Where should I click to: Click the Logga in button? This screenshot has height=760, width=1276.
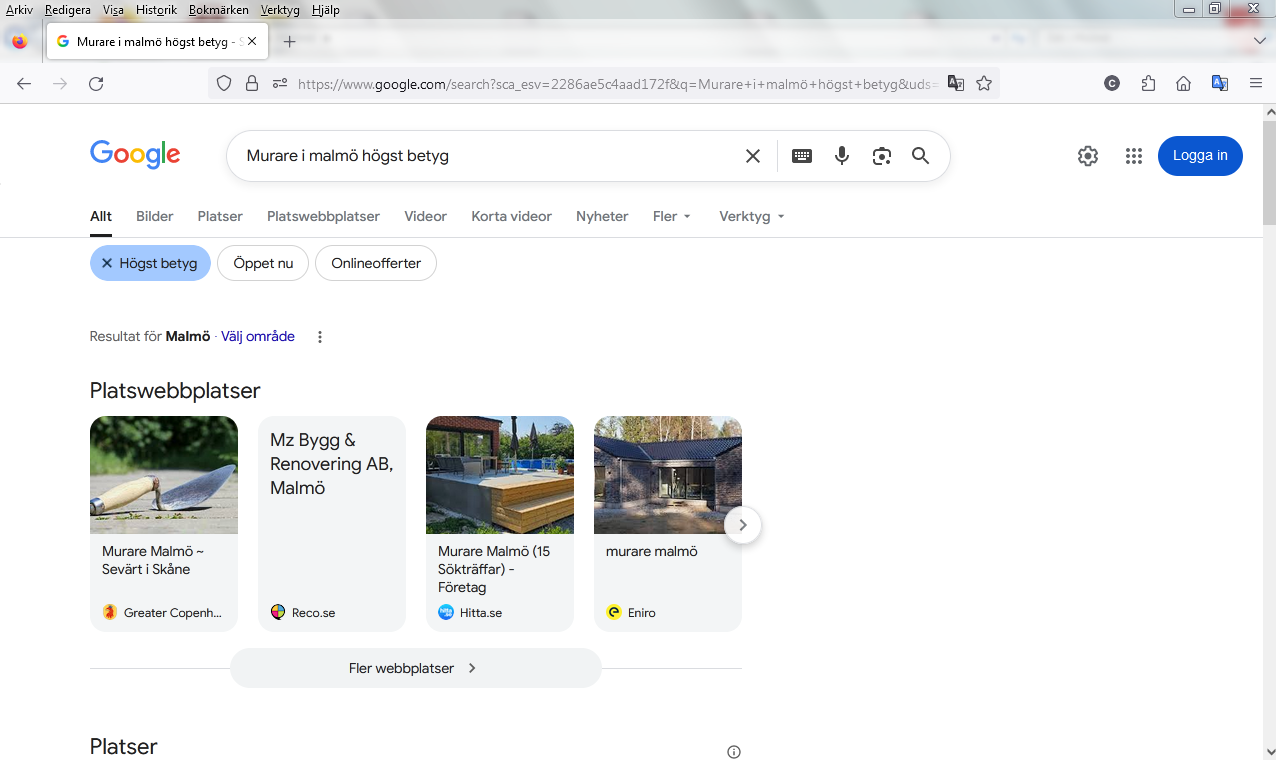1200,156
